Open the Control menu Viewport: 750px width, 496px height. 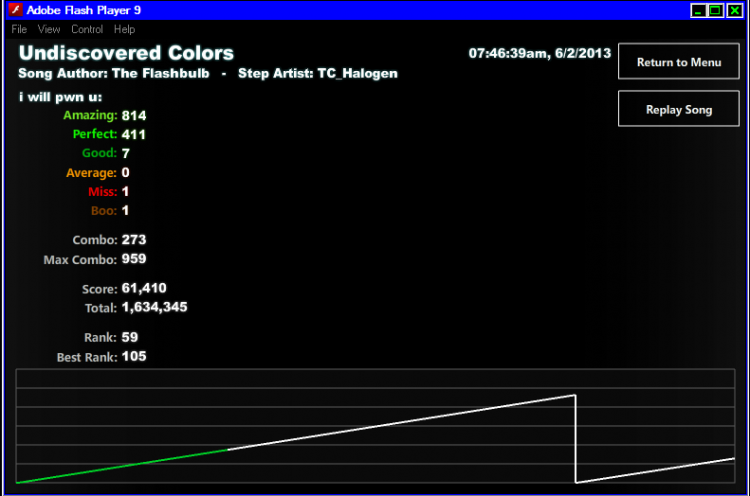pos(87,29)
